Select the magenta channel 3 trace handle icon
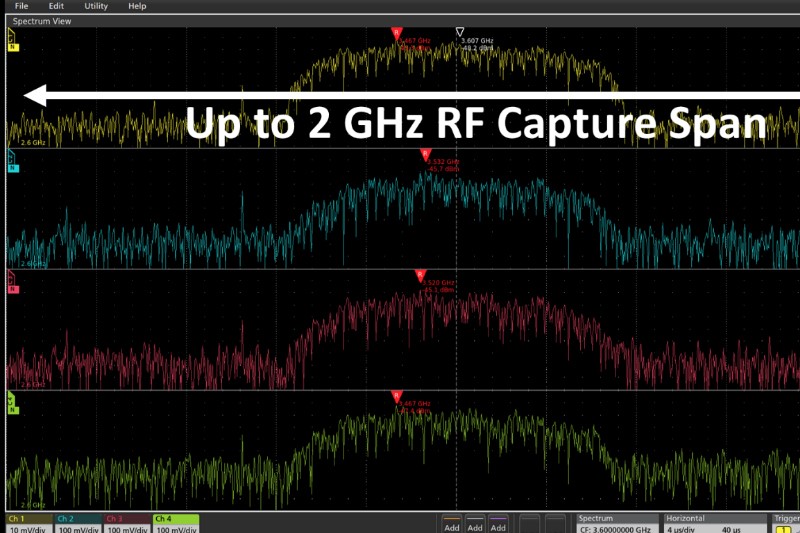The width and height of the screenshot is (800, 533). [x=12, y=283]
